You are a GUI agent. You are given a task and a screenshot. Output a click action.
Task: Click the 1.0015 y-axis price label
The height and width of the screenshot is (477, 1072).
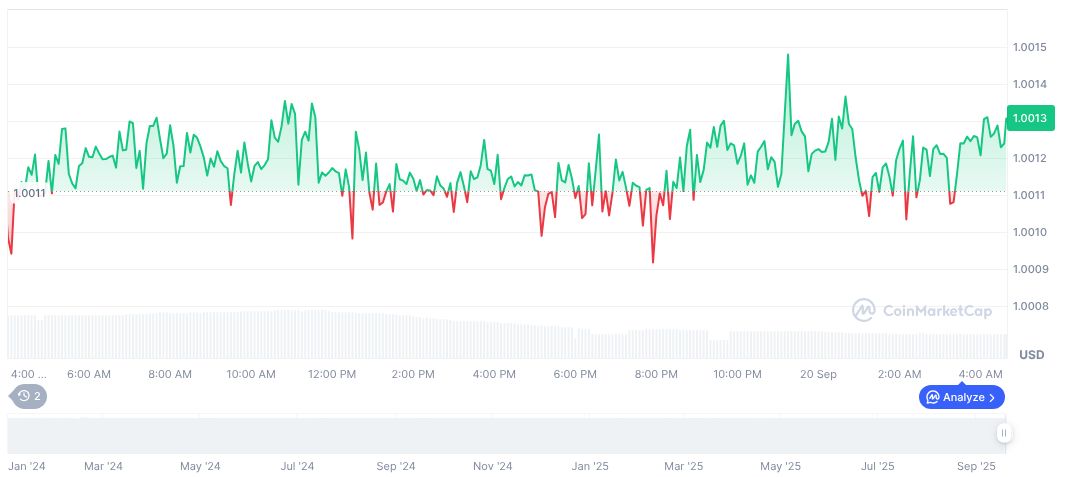pyautogui.click(x=1029, y=47)
